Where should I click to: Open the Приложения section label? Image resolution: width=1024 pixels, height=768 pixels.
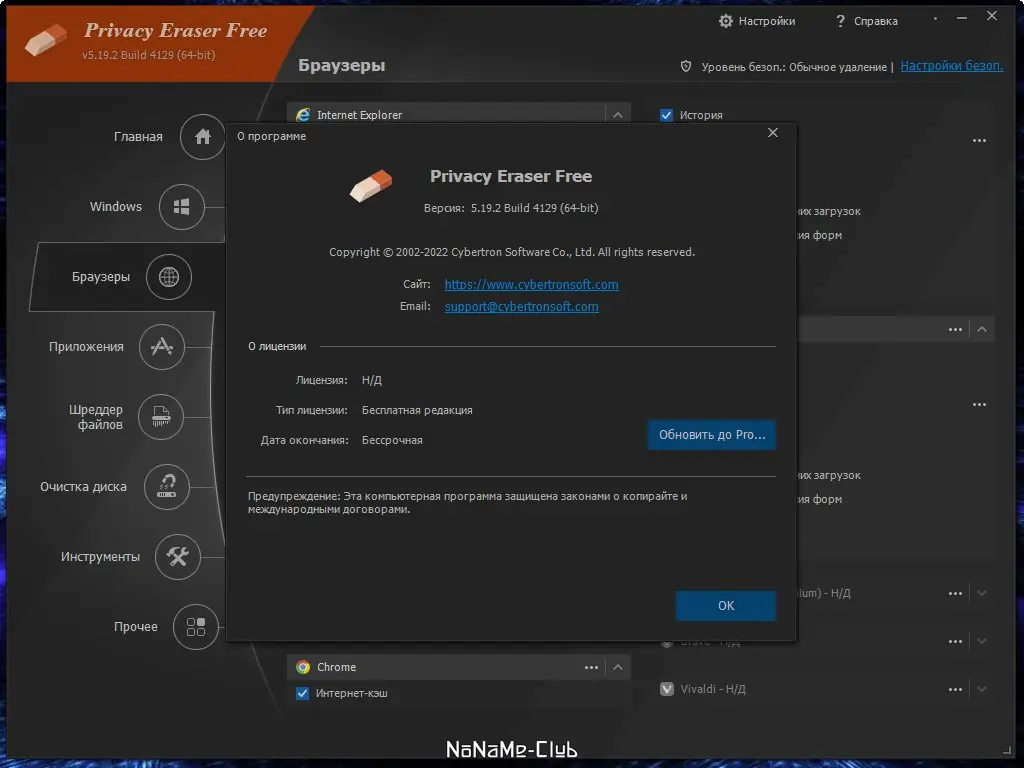click(x=86, y=347)
